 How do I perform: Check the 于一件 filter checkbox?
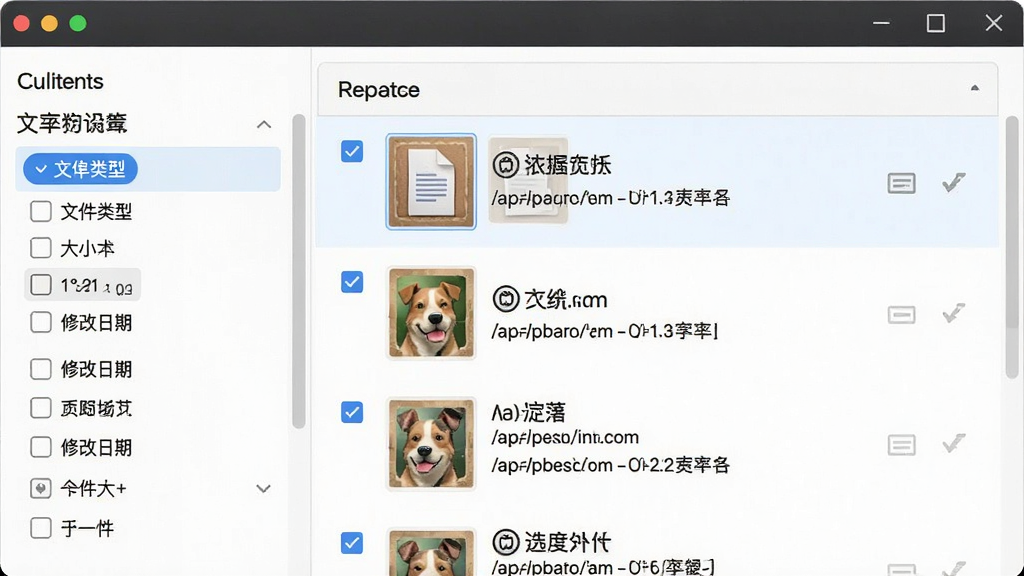click(40, 528)
